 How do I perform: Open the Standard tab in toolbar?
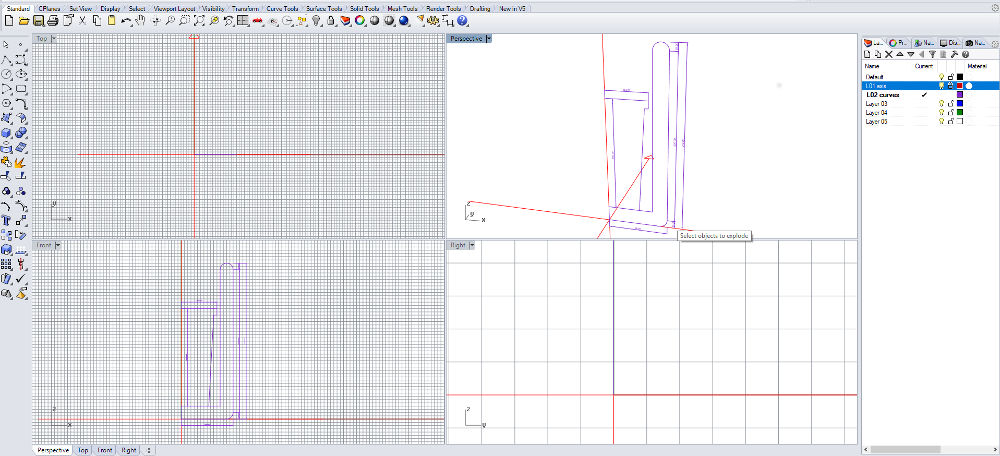[x=18, y=8]
